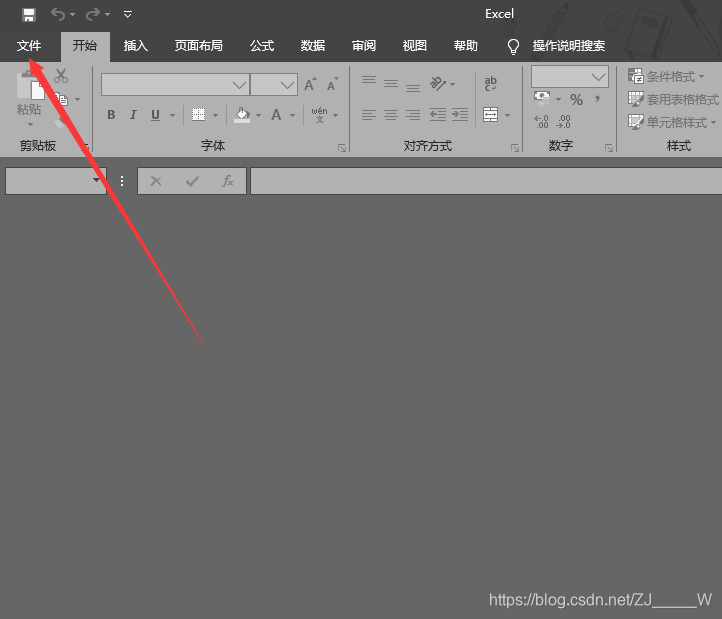This screenshot has width=722, height=619.
Task: Open the 页面布局 tab
Action: point(198,46)
